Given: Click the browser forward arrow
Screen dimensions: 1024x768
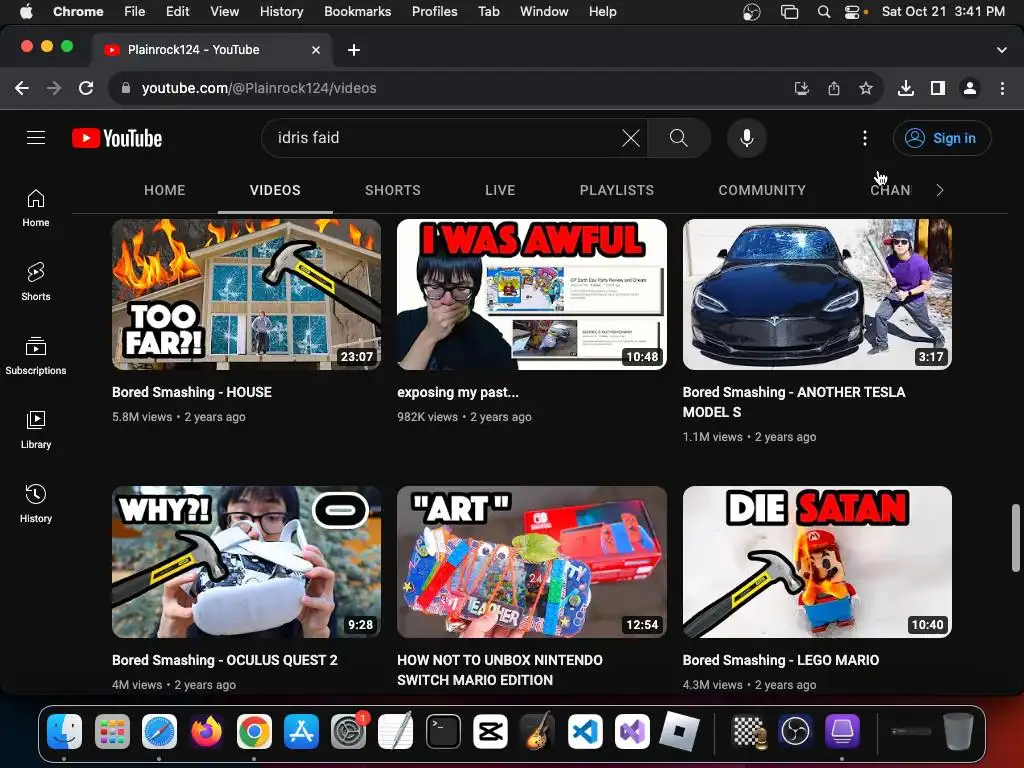Looking at the screenshot, I should [x=54, y=88].
